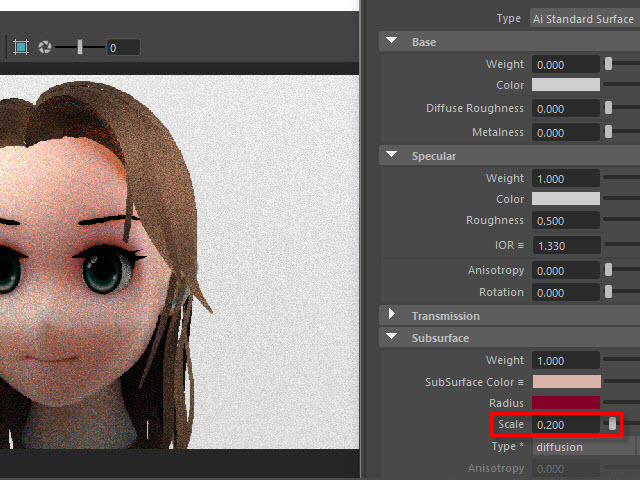Open the Ai Standard Surface type dropdown

[x=584, y=19]
